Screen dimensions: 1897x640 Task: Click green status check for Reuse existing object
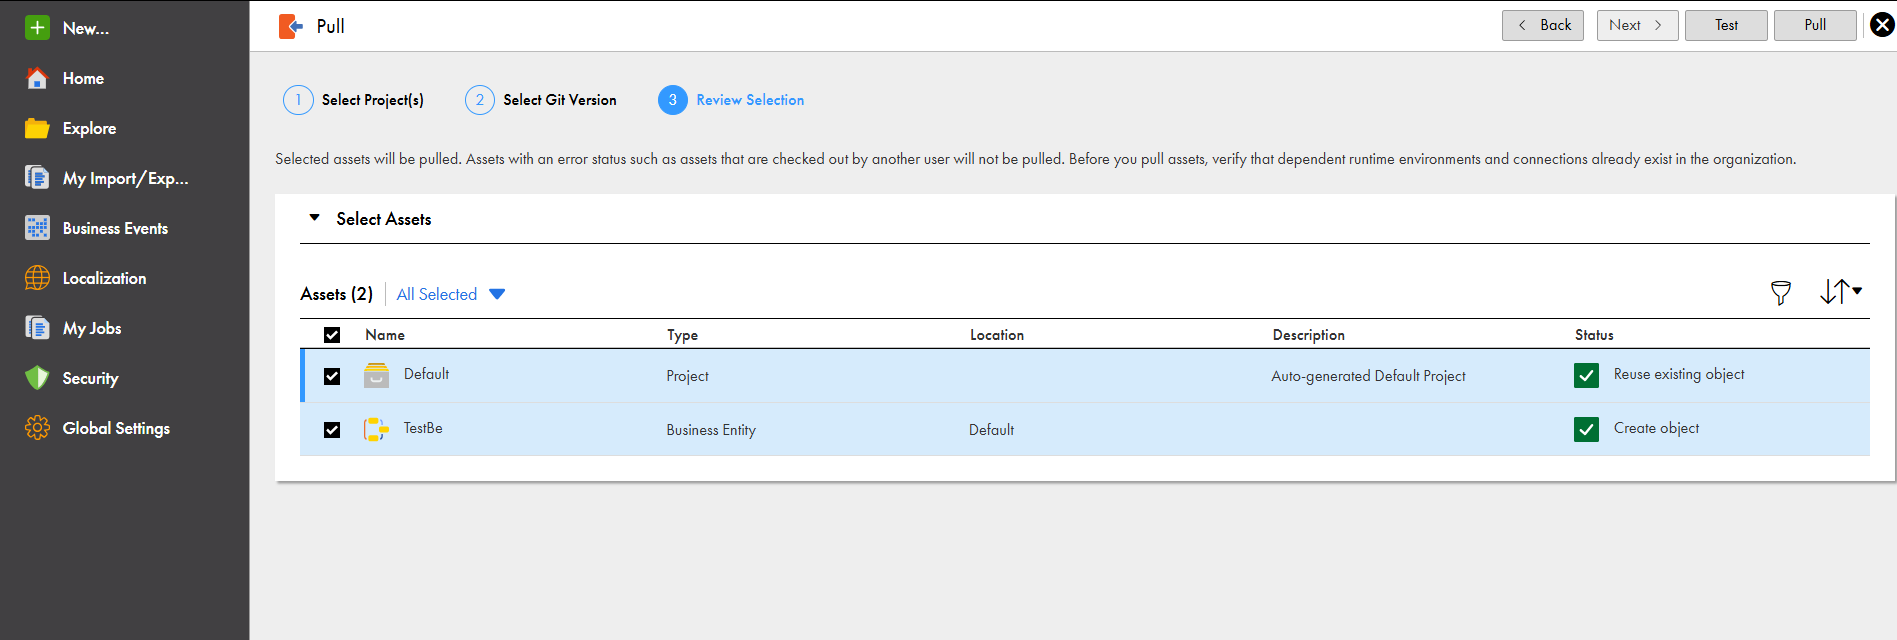tap(1586, 375)
